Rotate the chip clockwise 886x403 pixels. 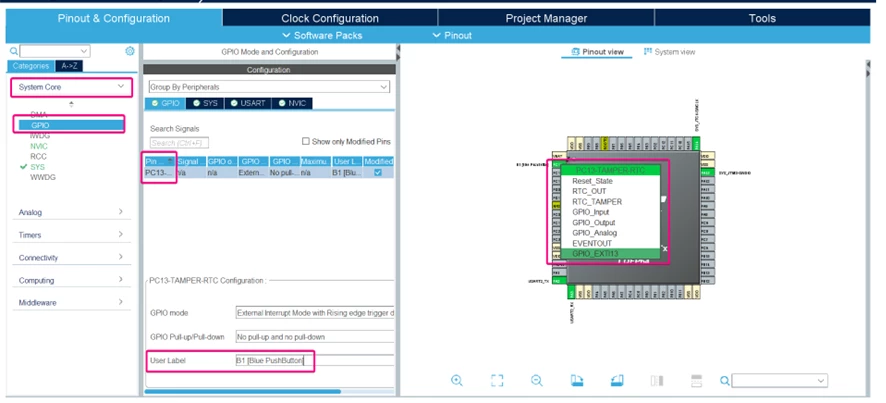(x=577, y=380)
